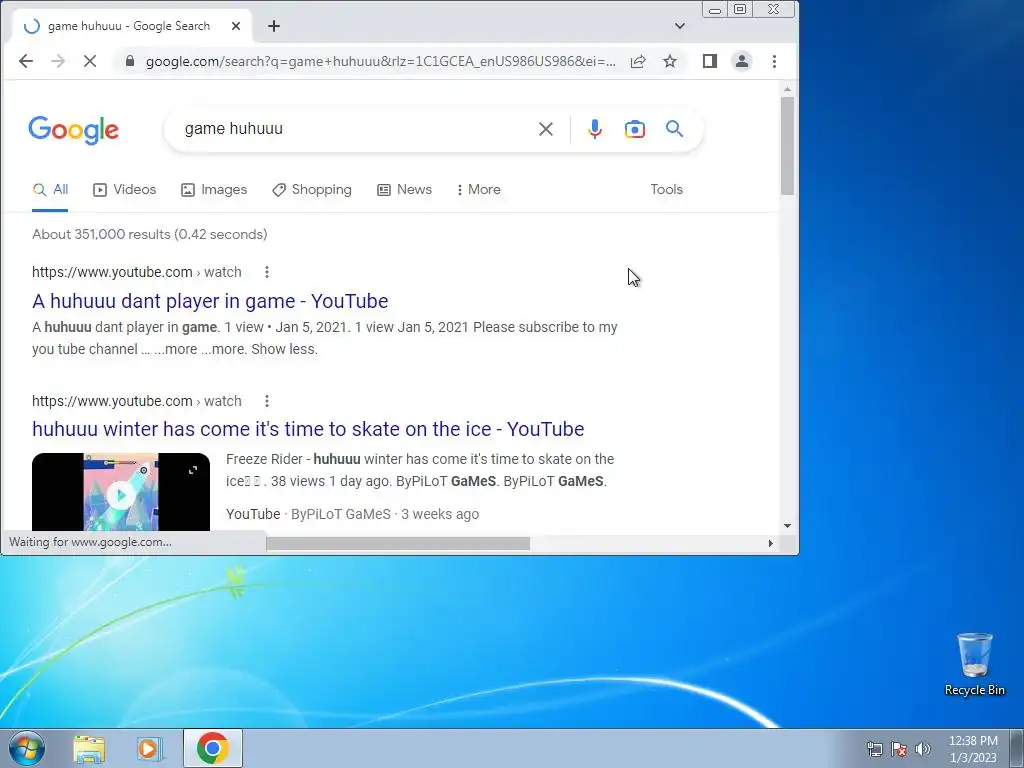
Task: Click the address bar URL
Action: pos(381,61)
